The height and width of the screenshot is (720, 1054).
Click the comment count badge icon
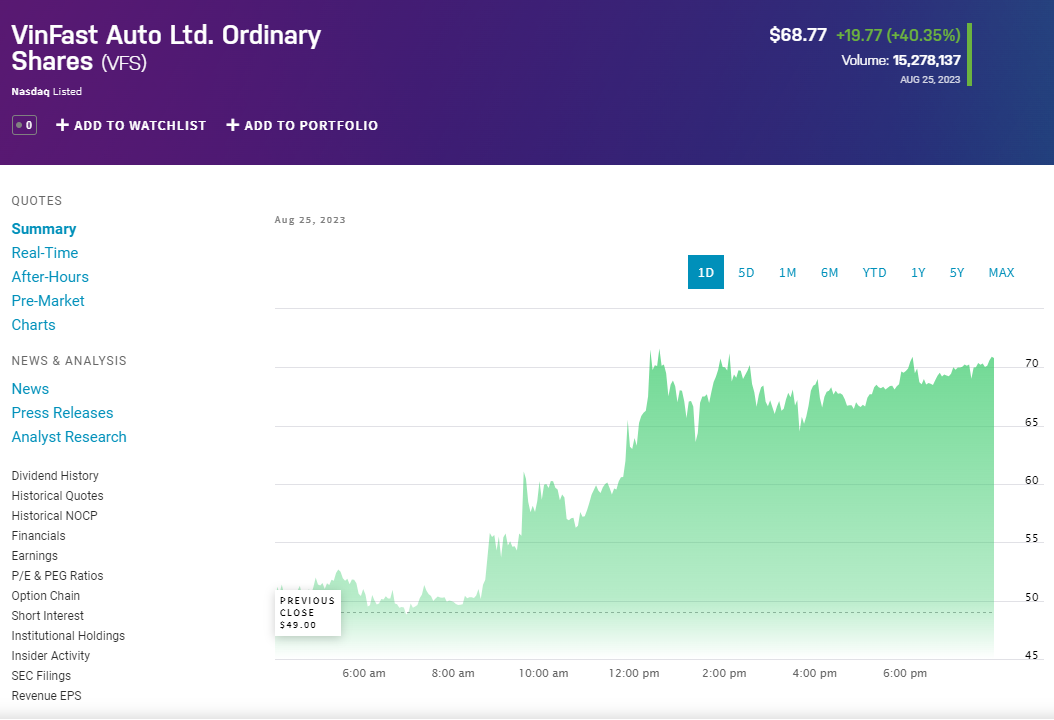(x=24, y=125)
